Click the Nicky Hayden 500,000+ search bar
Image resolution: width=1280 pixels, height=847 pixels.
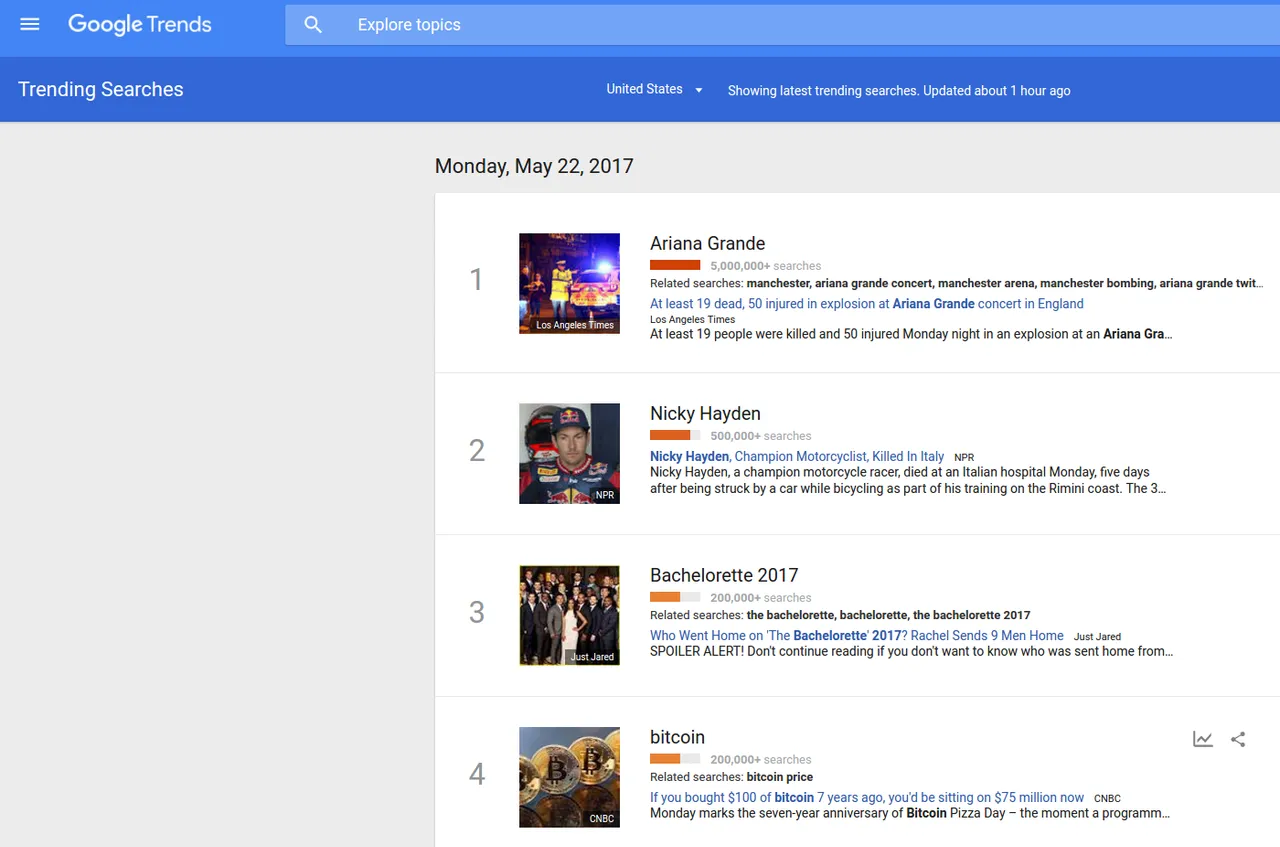pyautogui.click(x=675, y=435)
